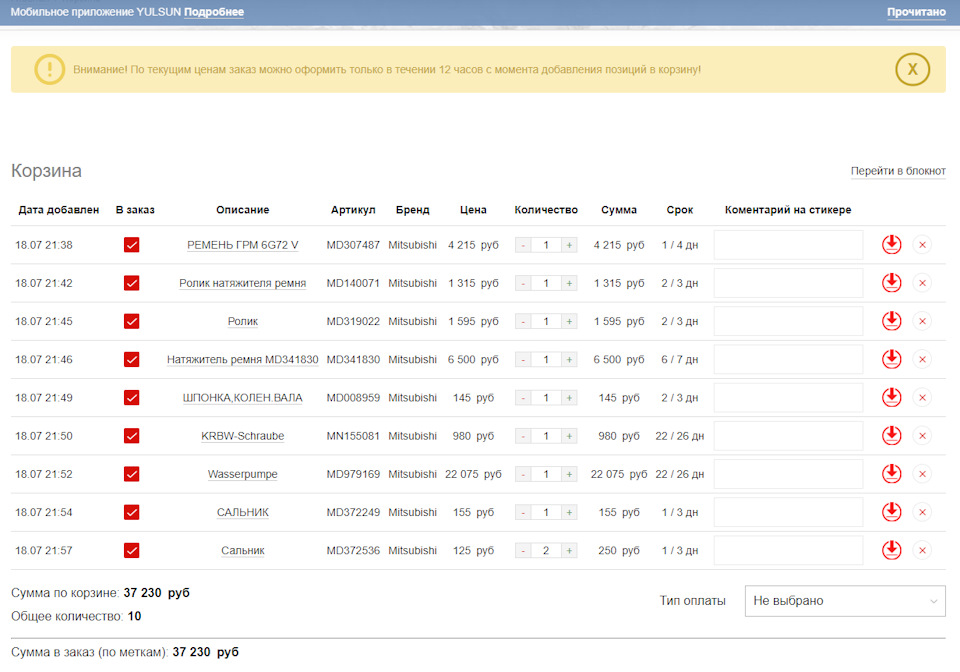The width and height of the screenshot is (960, 672).
Task: Click the download icon for Ролик натяжителя ремня
Action: tap(891, 283)
